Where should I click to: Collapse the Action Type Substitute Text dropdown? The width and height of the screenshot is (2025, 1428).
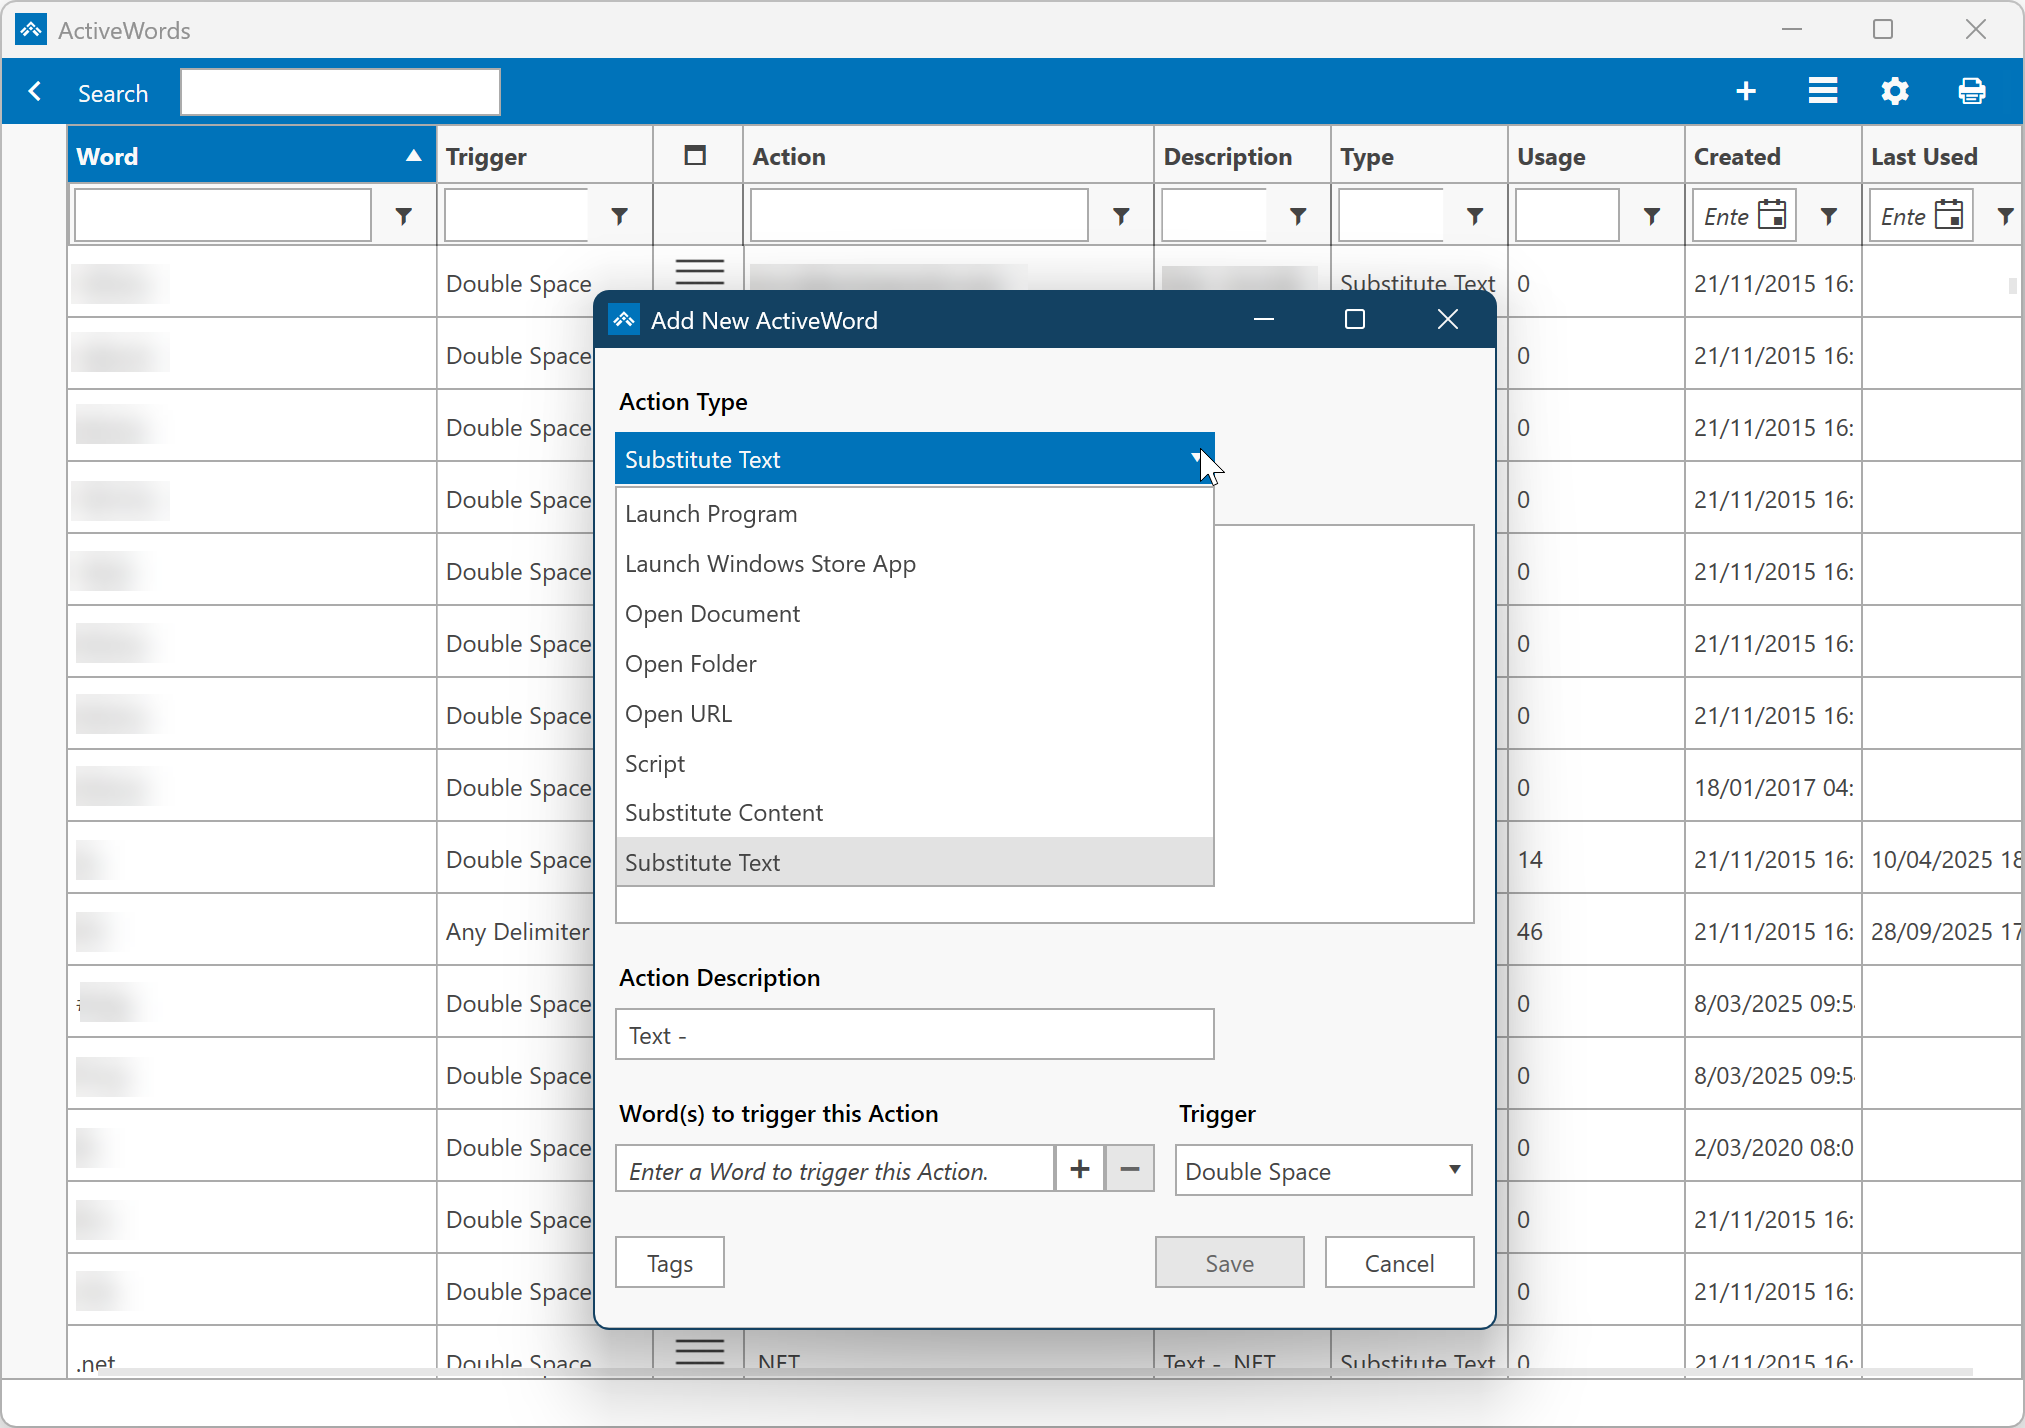click(1196, 459)
